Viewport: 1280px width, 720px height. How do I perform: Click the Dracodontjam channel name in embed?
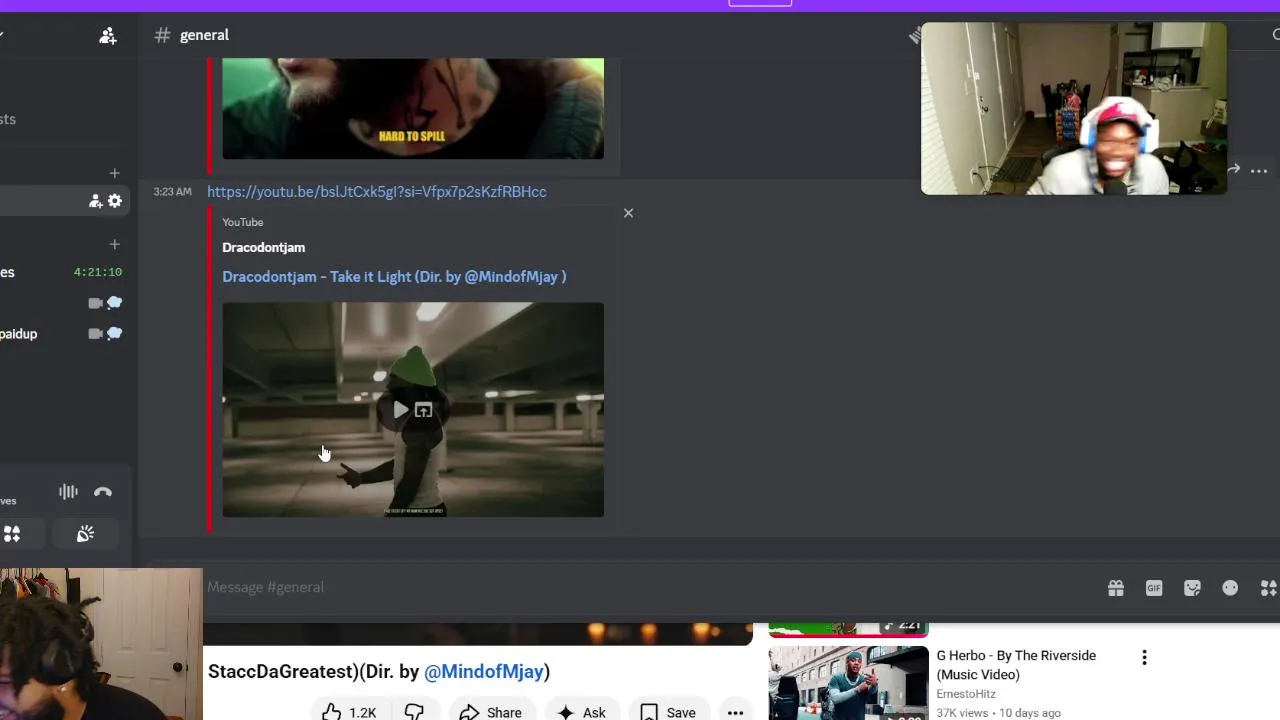pos(263,247)
